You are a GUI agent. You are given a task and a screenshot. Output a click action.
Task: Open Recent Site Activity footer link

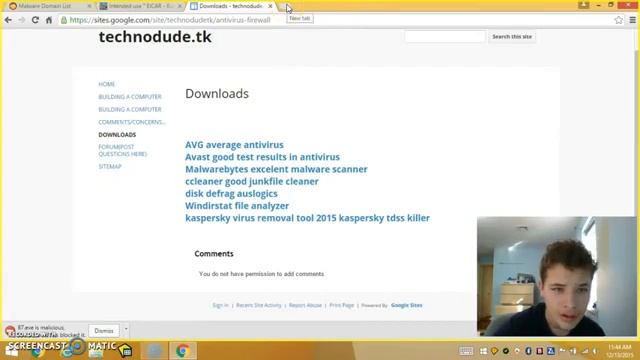(x=259, y=305)
